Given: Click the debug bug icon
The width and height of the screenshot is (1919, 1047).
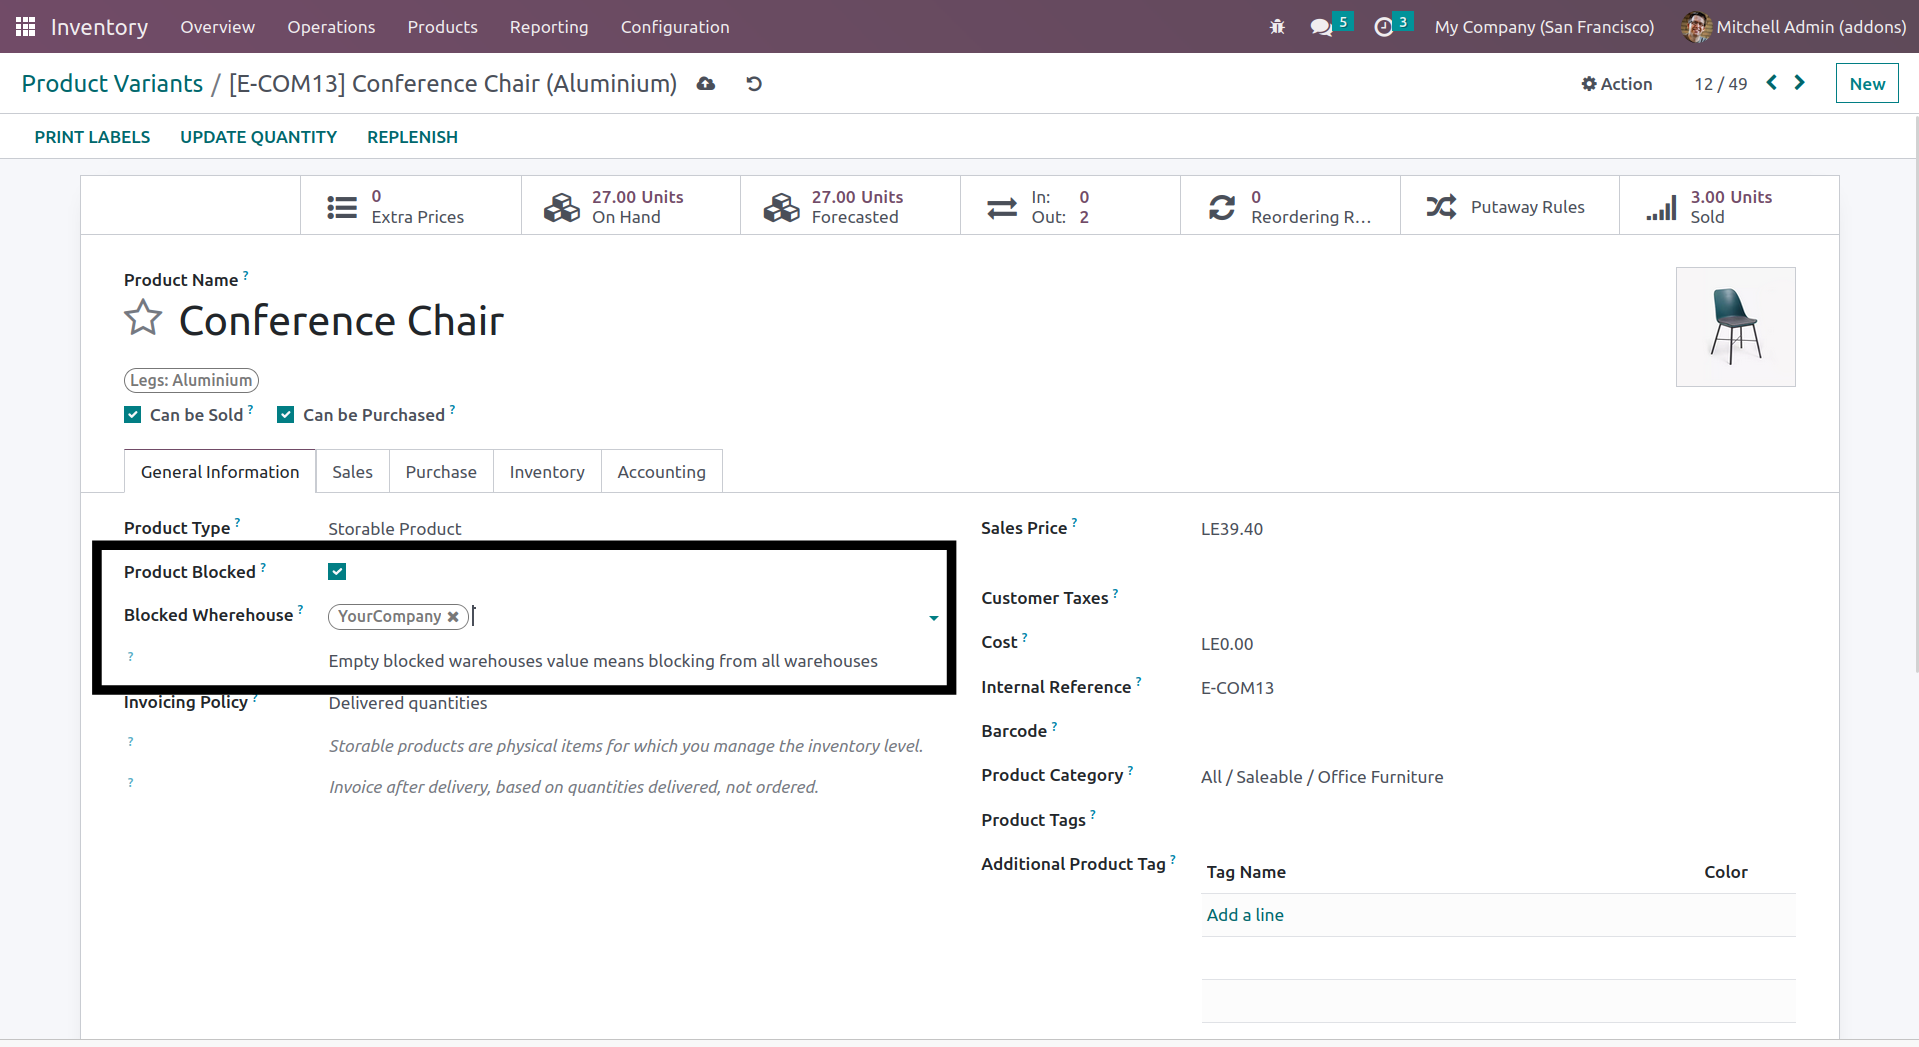Looking at the screenshot, I should [x=1277, y=27].
